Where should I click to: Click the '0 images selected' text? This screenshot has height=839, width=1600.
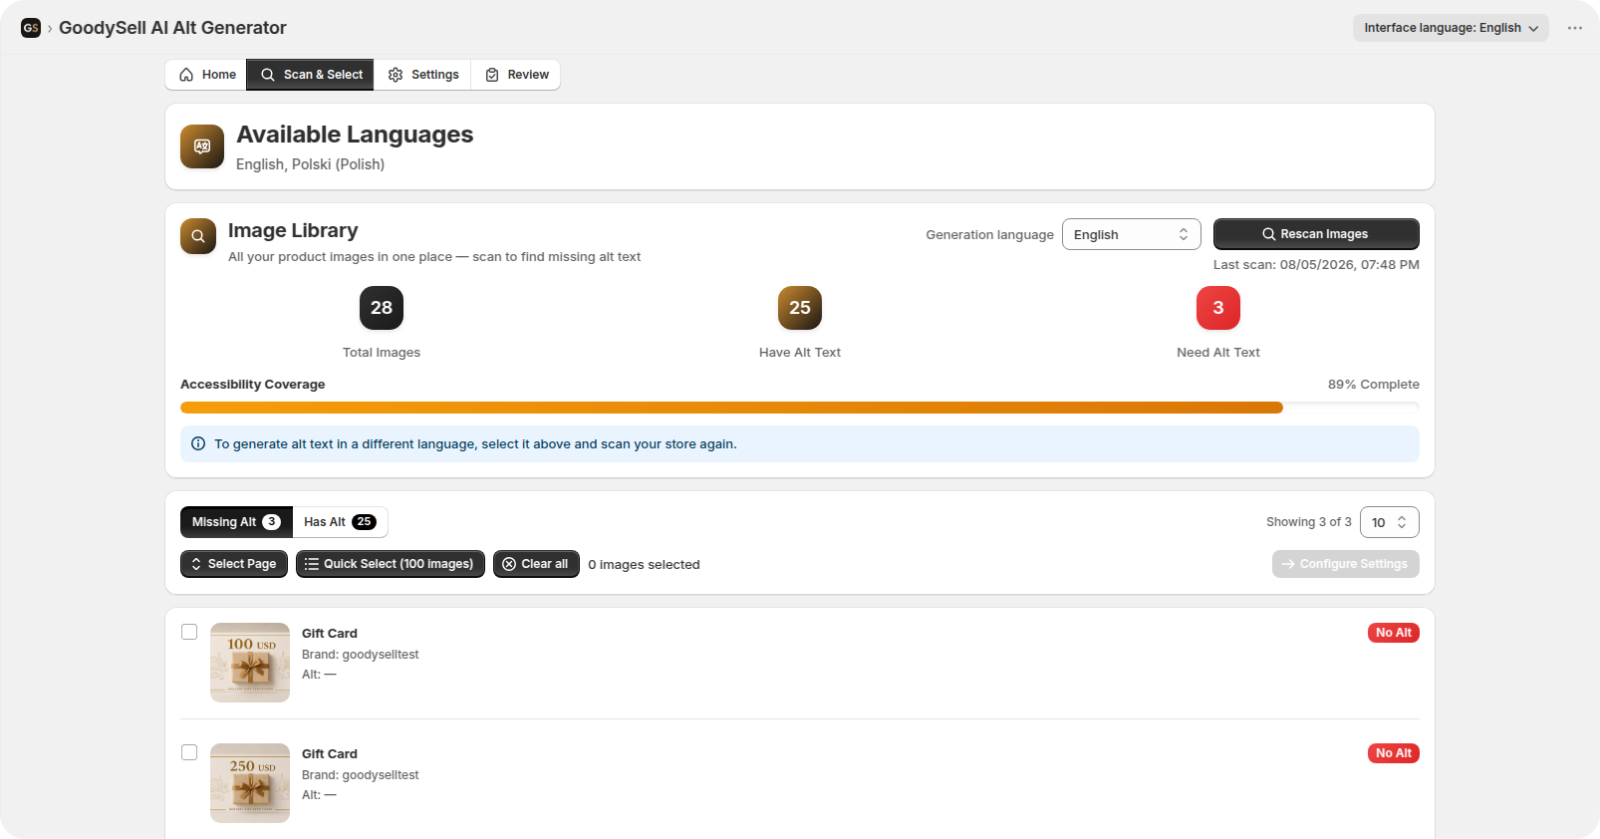pyautogui.click(x=644, y=565)
